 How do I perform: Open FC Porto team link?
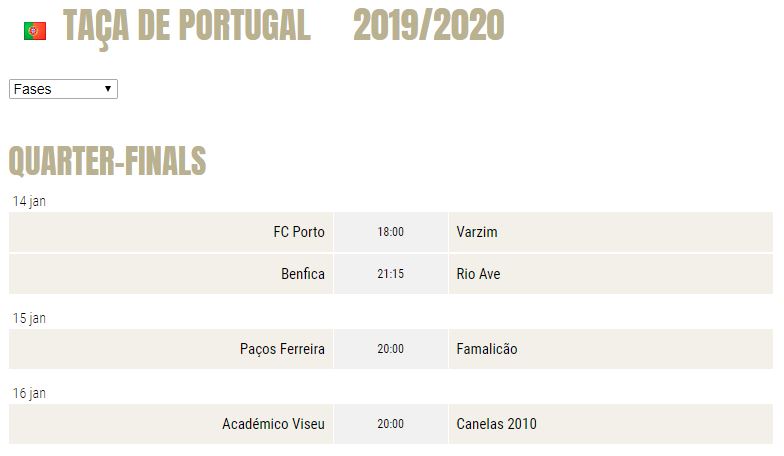click(299, 232)
